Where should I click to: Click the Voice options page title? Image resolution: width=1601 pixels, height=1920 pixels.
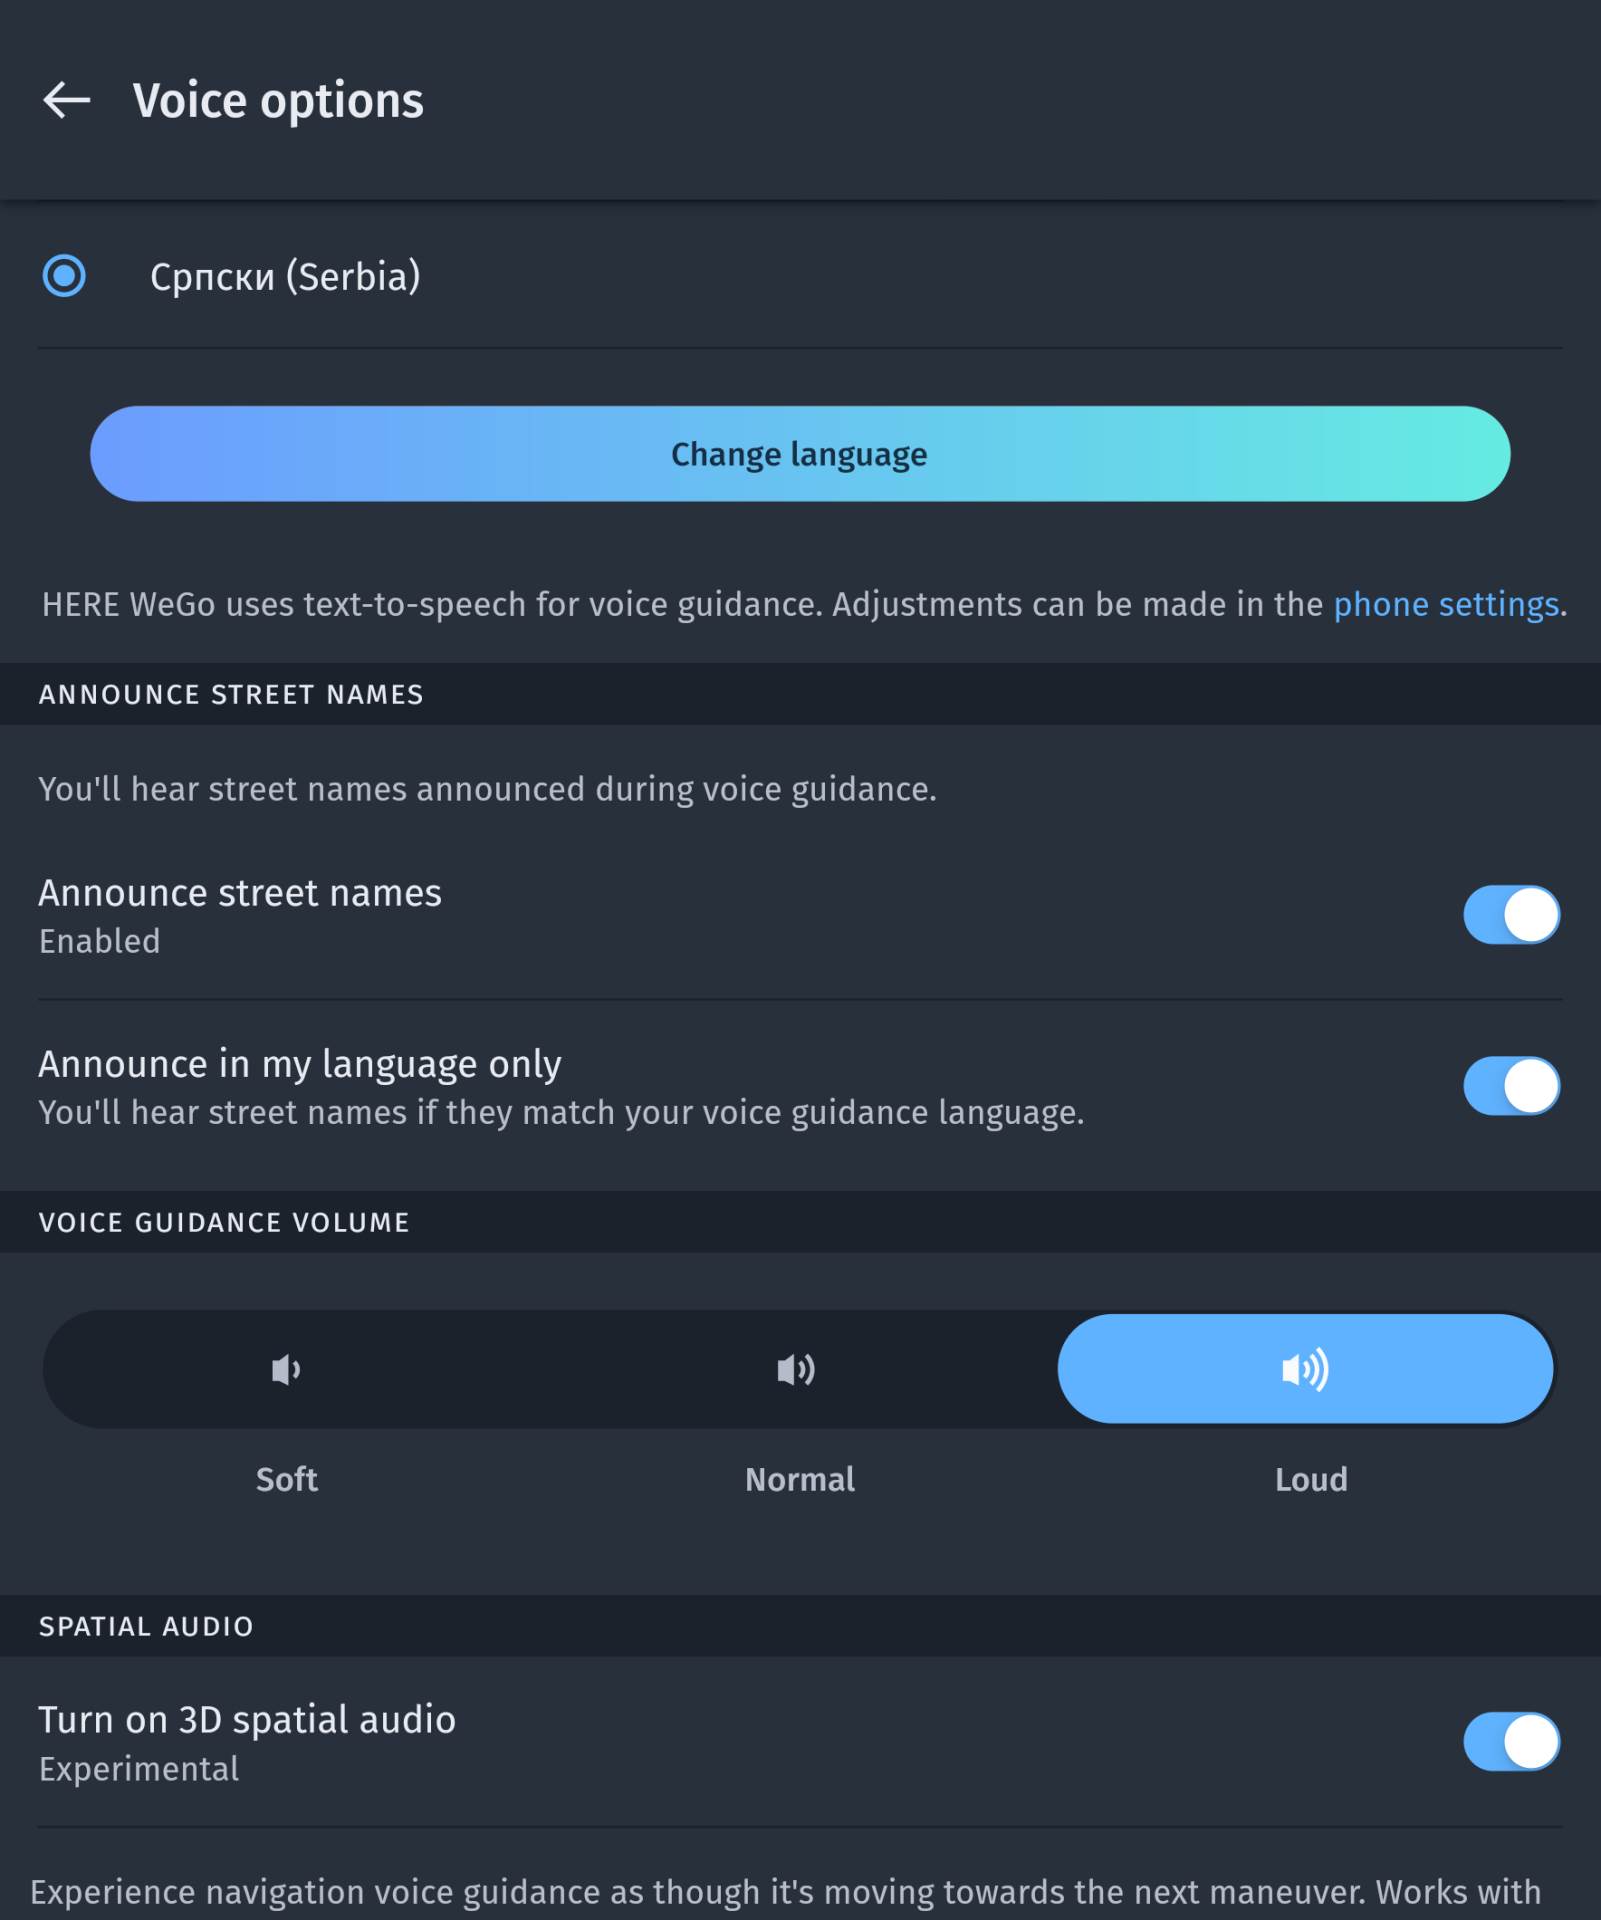coord(278,101)
